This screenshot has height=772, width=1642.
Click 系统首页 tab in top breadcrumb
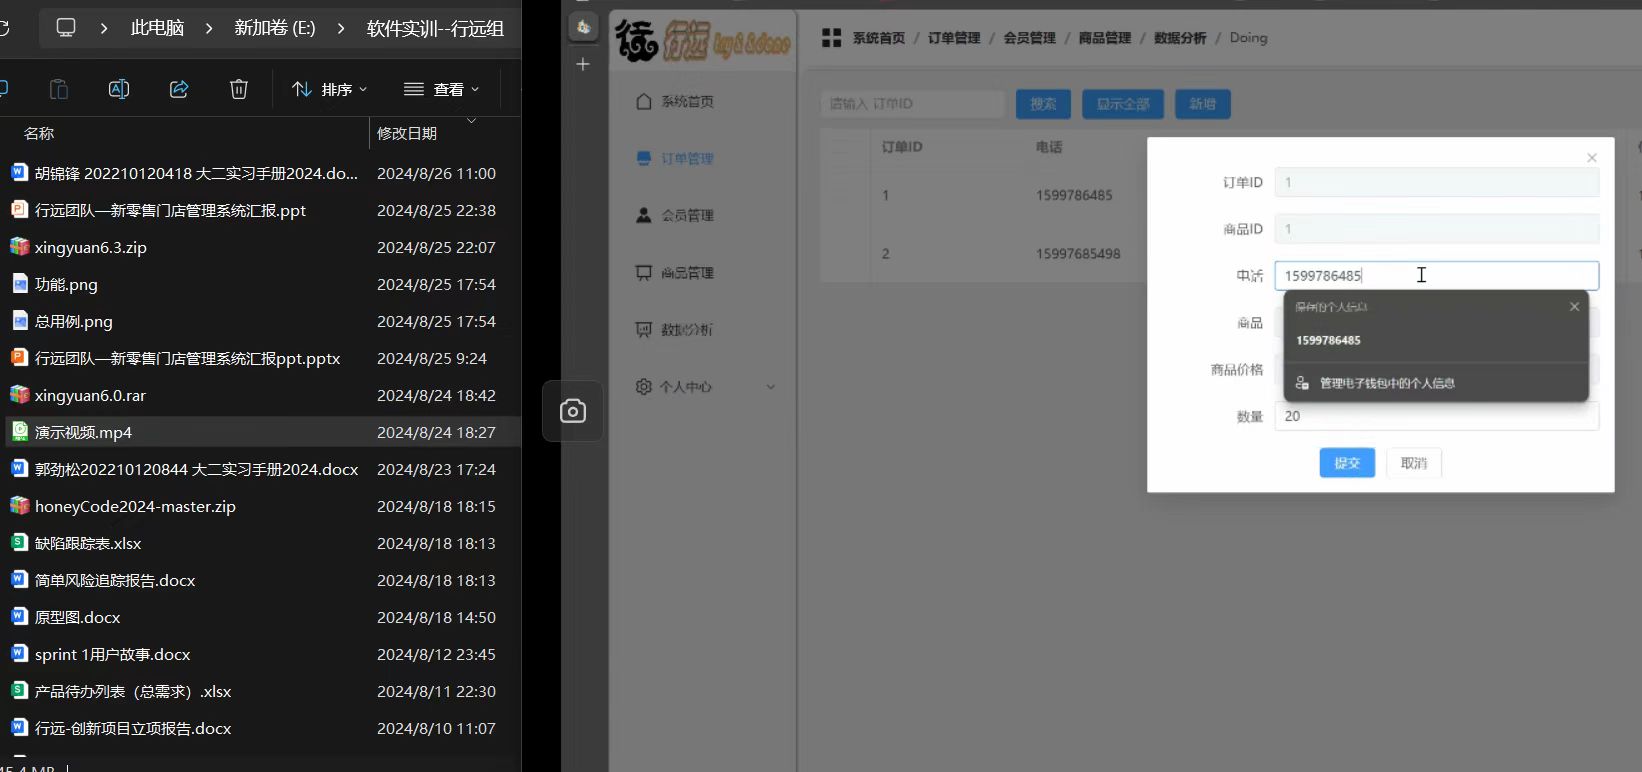[878, 38]
